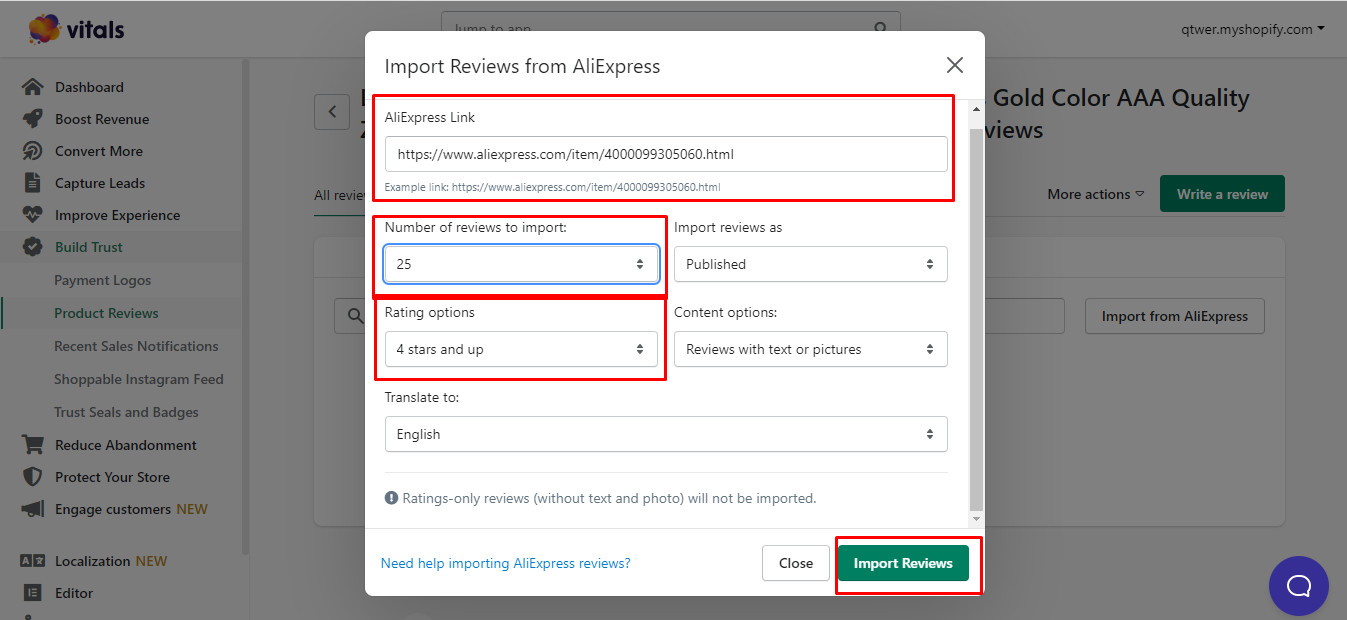Click the Reduce Abandonment cart icon
The height and width of the screenshot is (620, 1347).
pos(33,445)
